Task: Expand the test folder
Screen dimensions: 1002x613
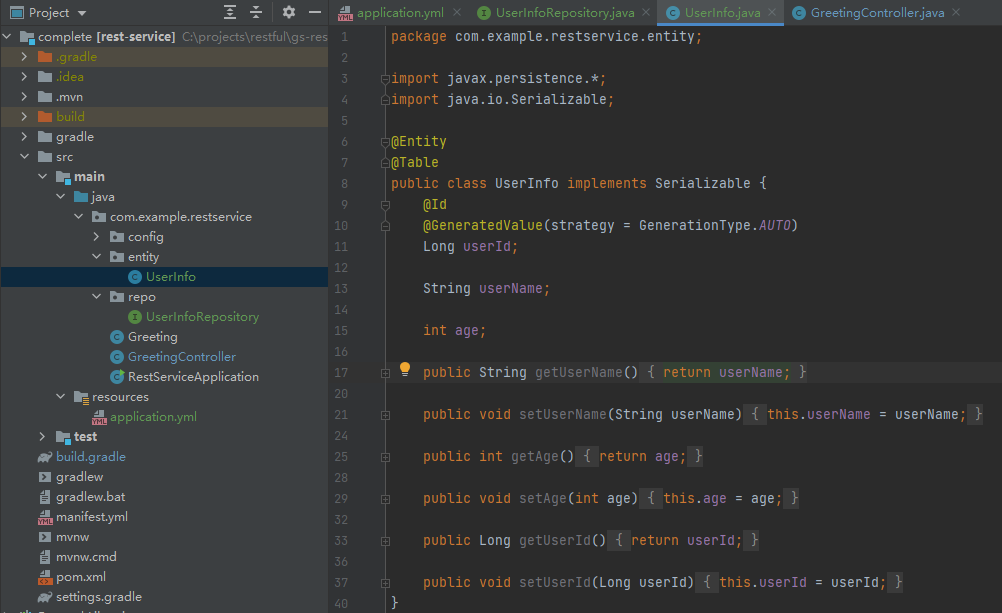Action: (x=42, y=437)
